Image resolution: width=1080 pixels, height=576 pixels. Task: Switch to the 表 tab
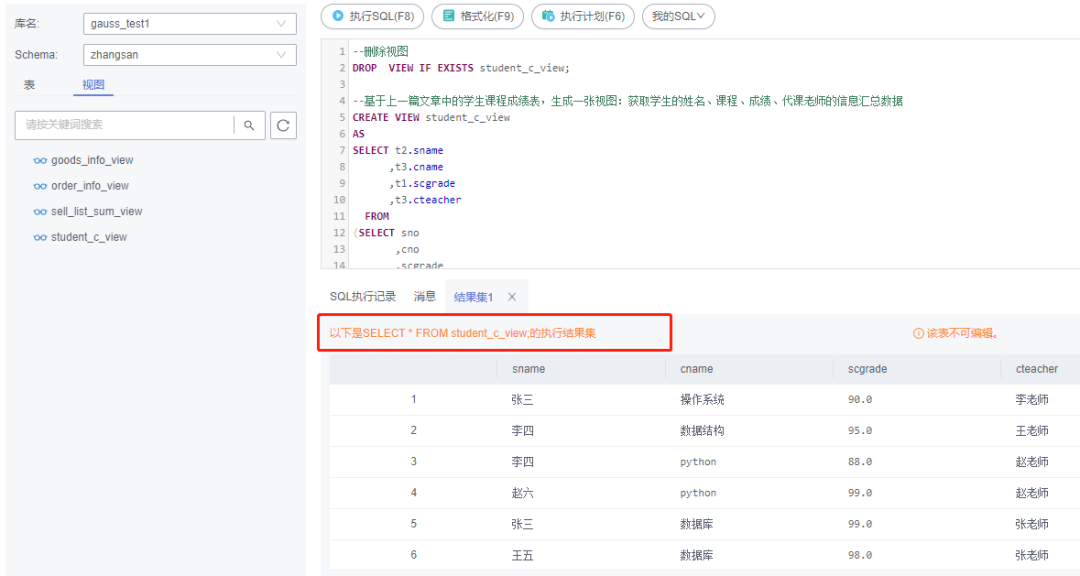pyautogui.click(x=29, y=85)
